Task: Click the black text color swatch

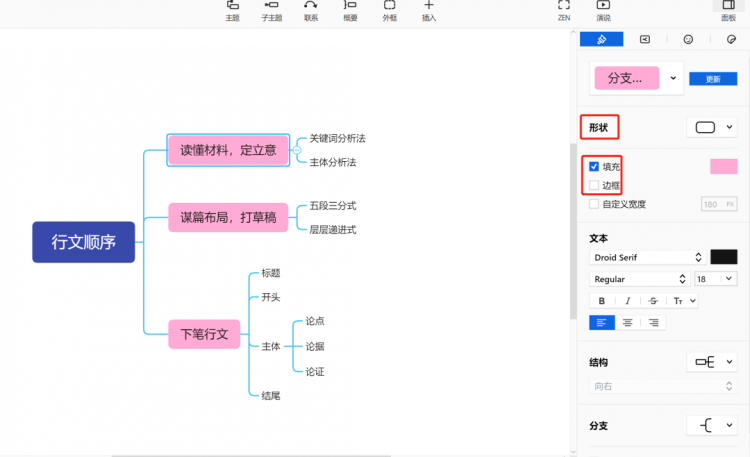Action: pos(724,257)
